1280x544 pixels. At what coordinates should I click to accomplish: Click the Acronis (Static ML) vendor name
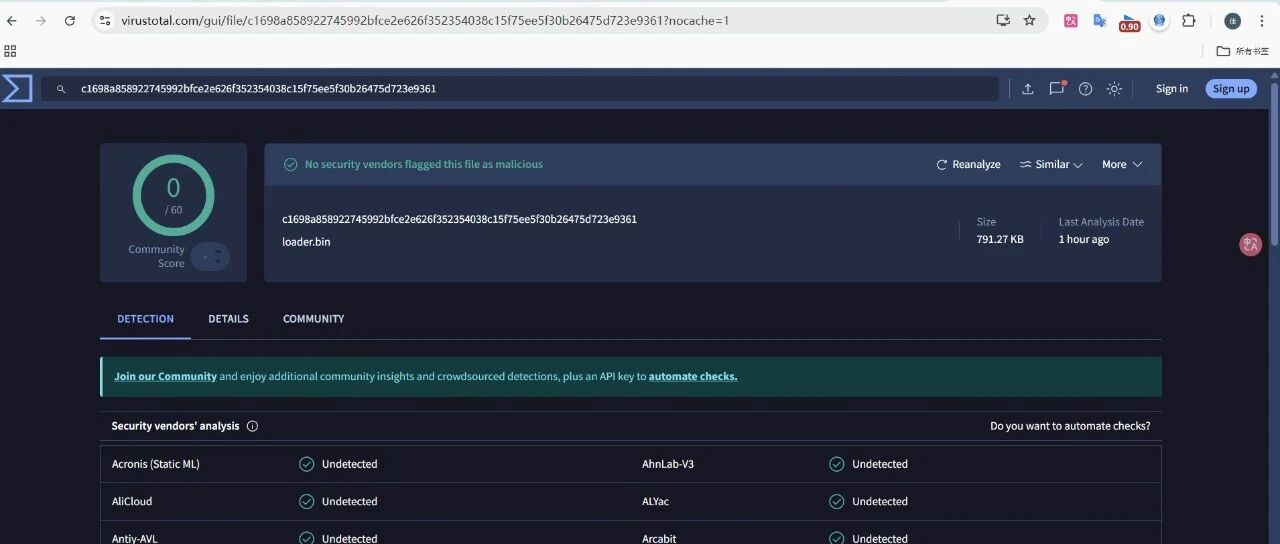(155, 464)
